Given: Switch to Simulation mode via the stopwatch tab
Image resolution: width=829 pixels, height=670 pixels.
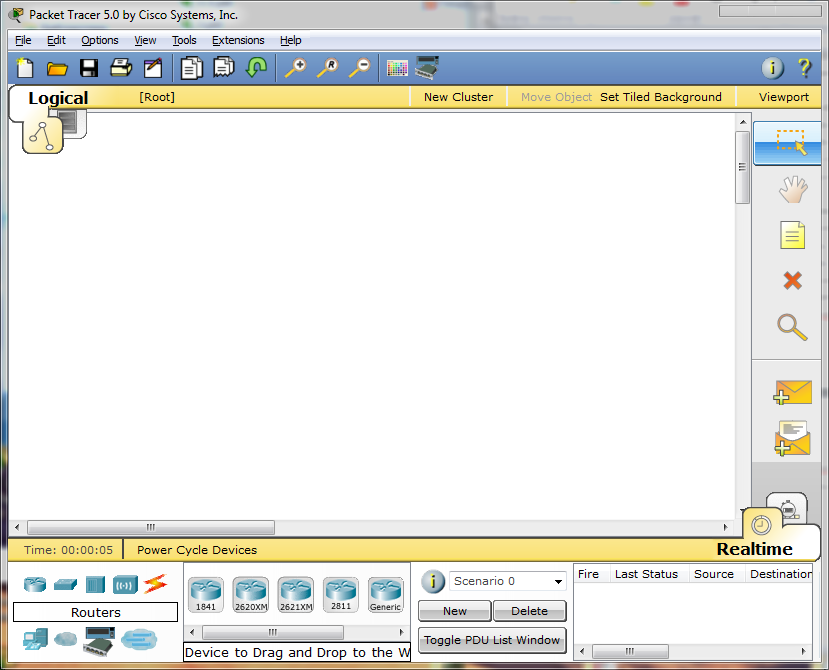Looking at the screenshot, I should coord(788,509).
